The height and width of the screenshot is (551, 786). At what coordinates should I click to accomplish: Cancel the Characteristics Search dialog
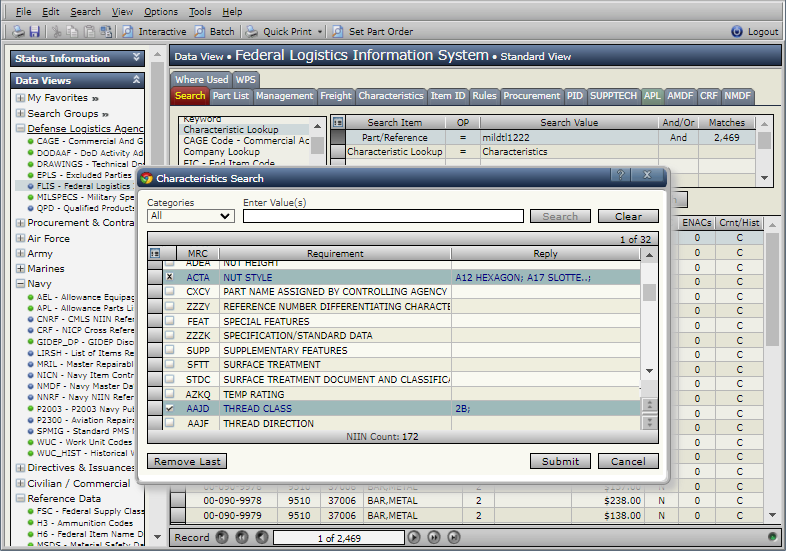point(628,461)
